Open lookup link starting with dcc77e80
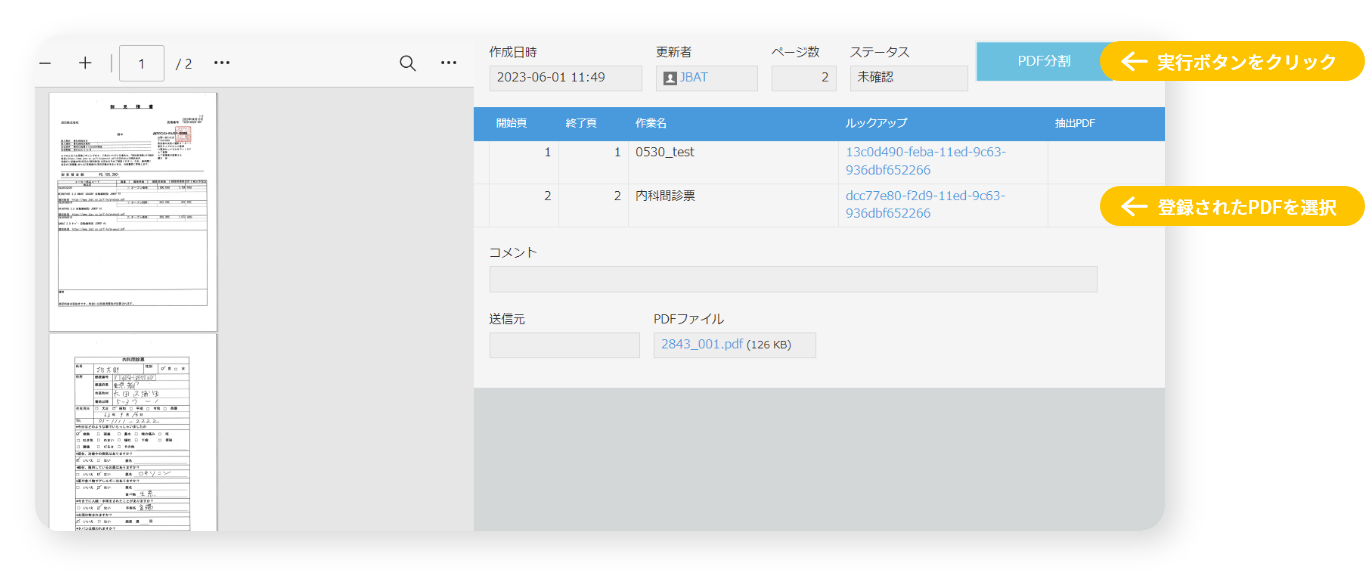The image size is (1365, 586). coord(925,204)
